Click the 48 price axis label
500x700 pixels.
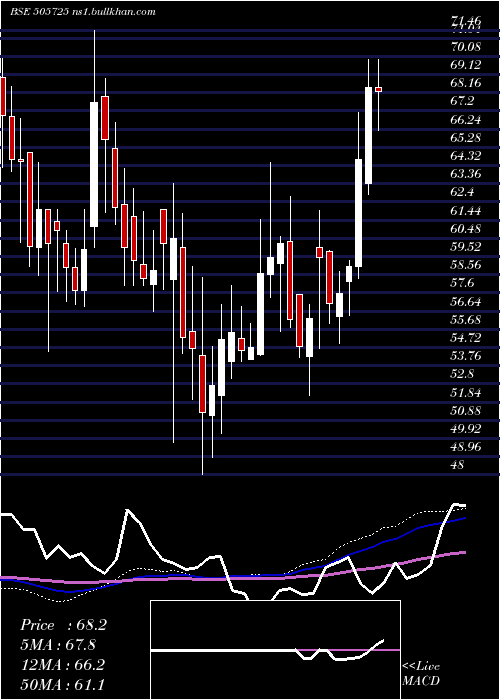coord(458,465)
